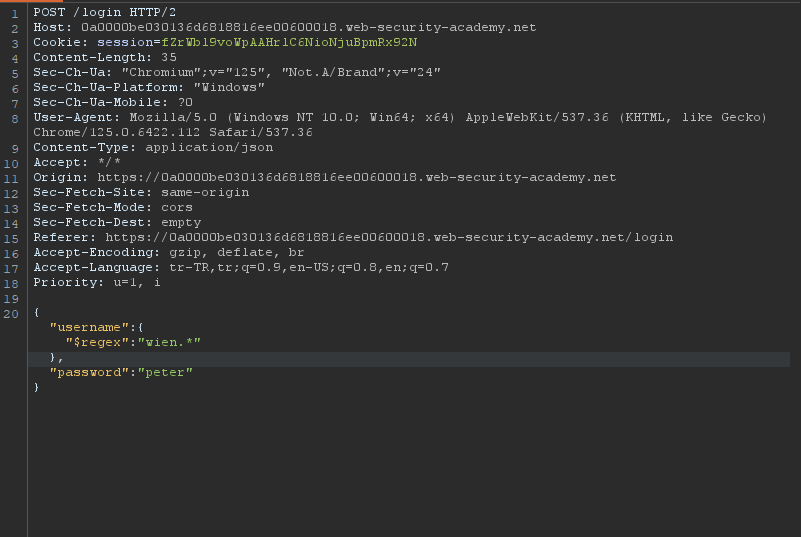The height and width of the screenshot is (537, 801).
Task: Select the Sec-Ch-Ua header line
Action: coord(237,72)
